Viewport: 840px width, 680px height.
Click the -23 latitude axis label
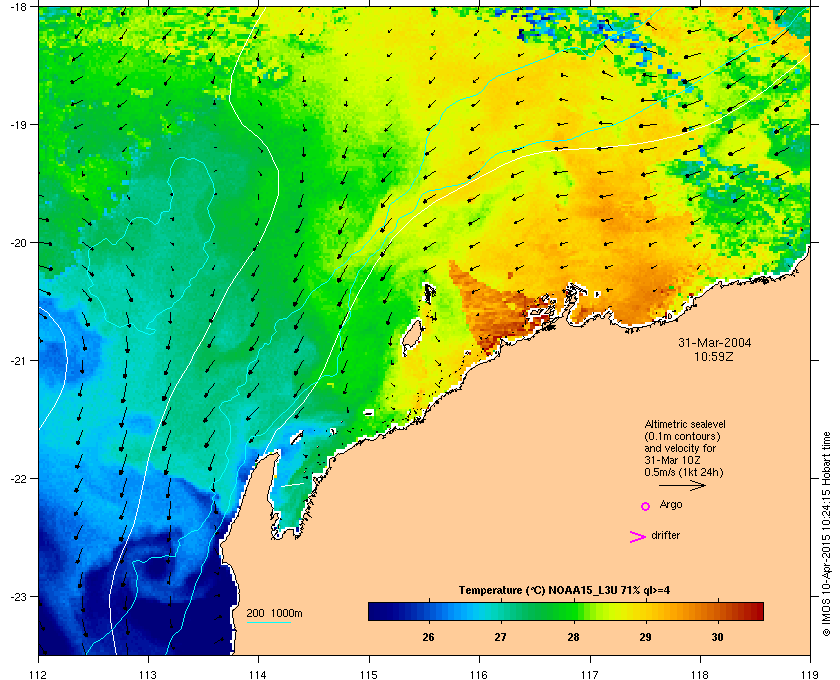pyautogui.click(x=20, y=596)
